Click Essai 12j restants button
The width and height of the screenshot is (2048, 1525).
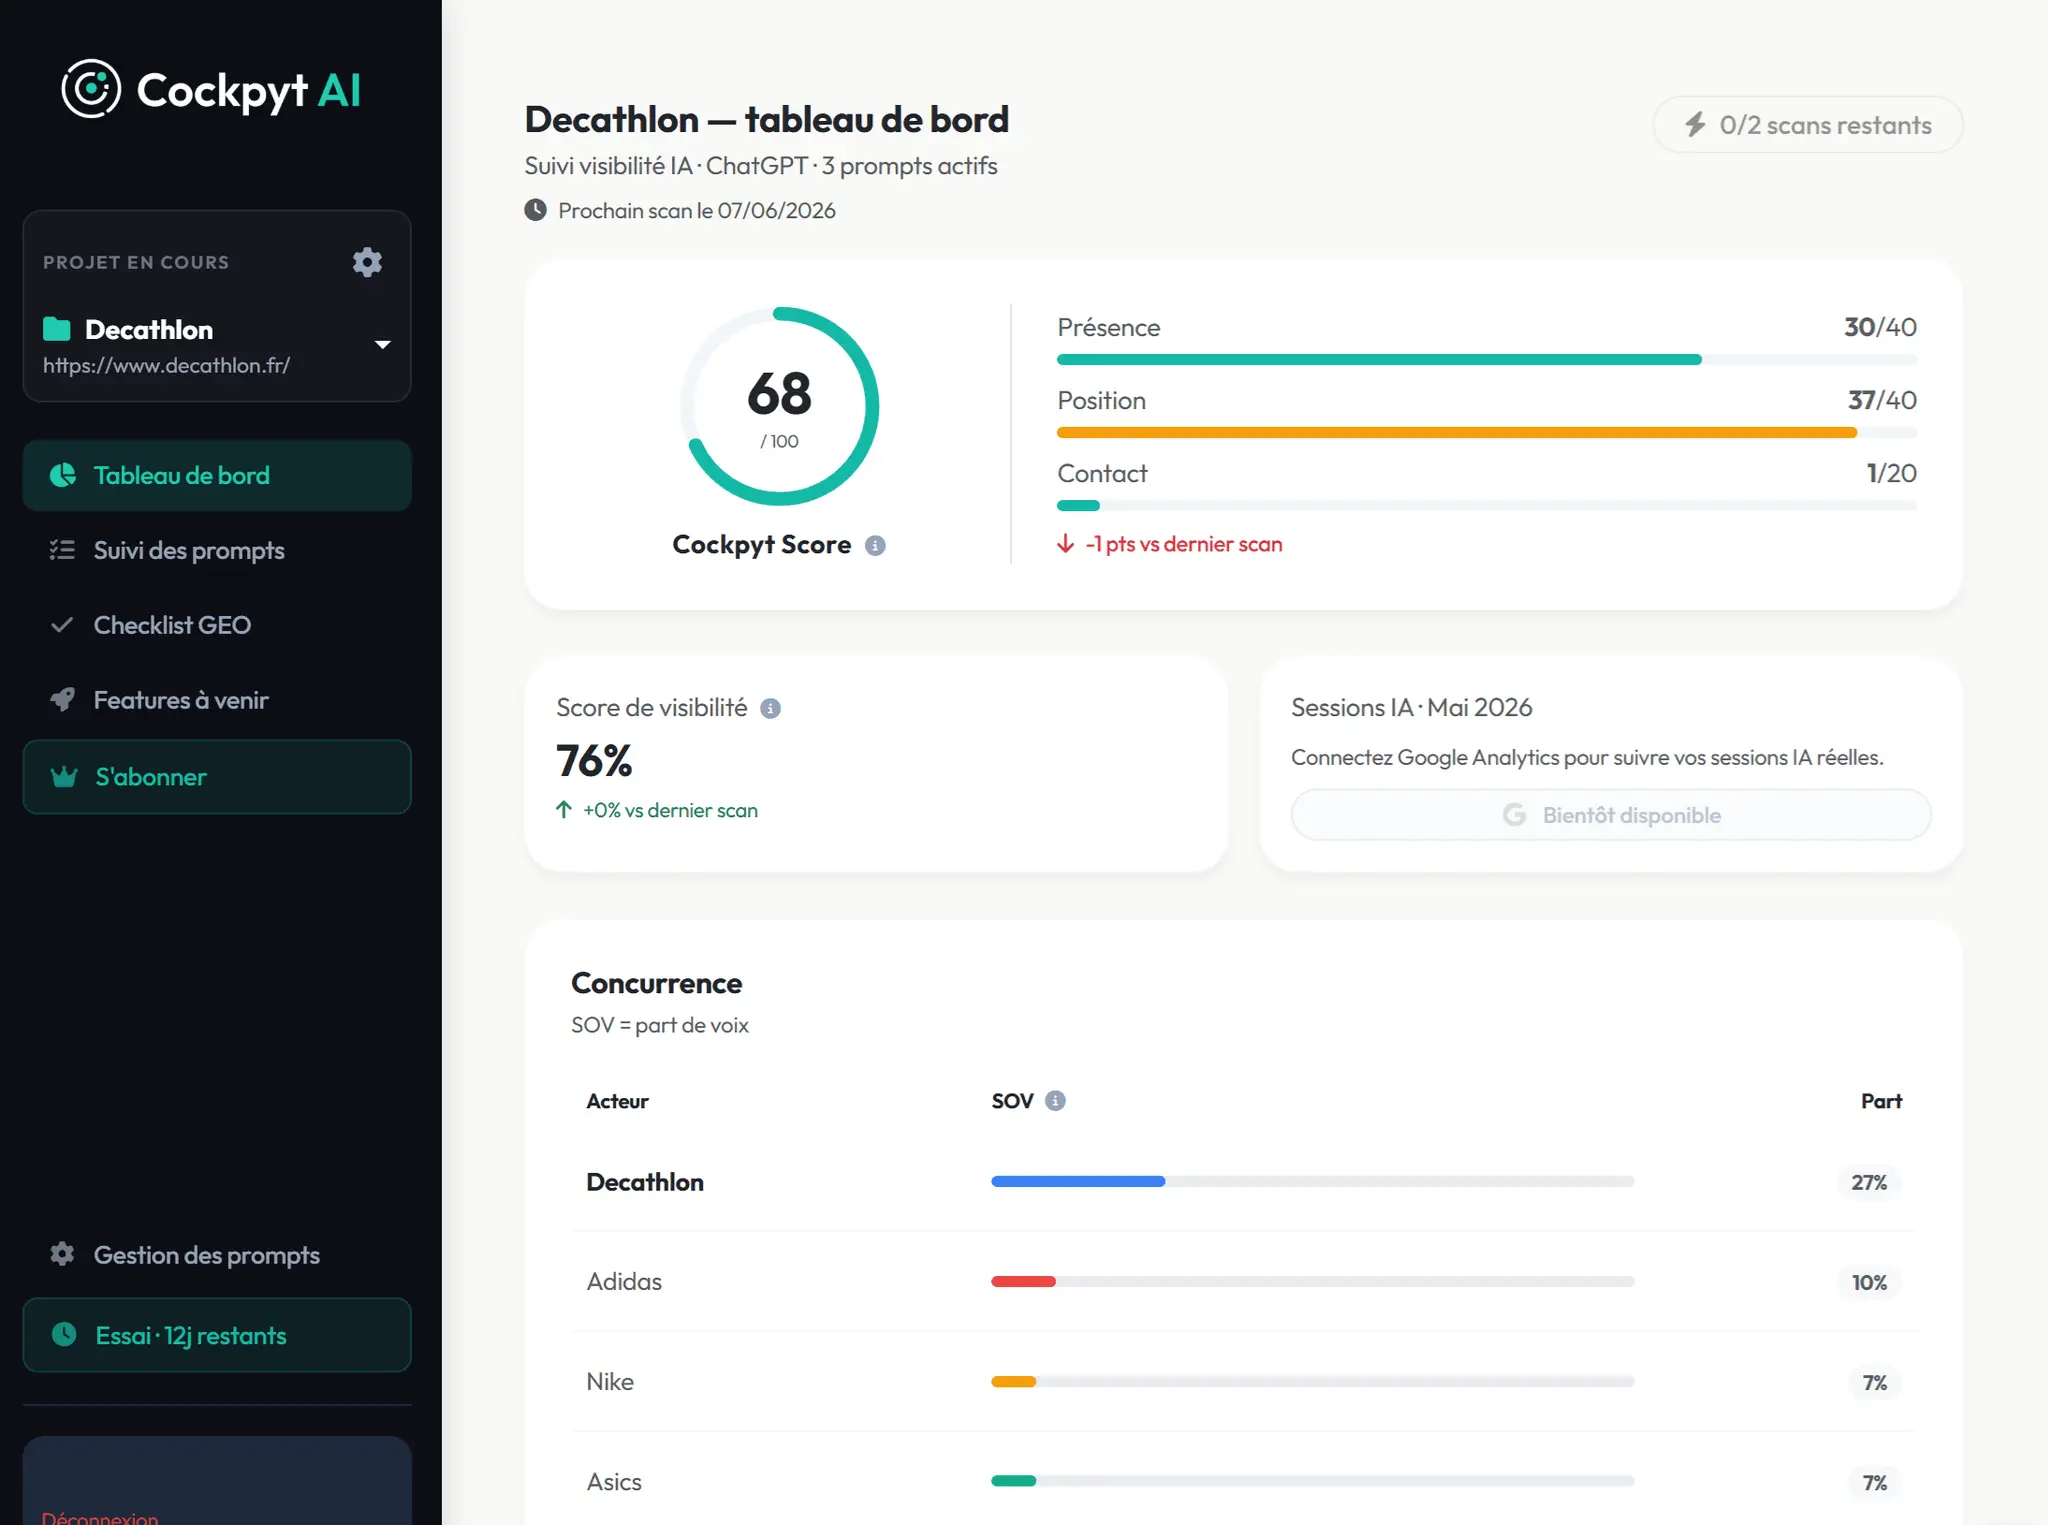[217, 1335]
